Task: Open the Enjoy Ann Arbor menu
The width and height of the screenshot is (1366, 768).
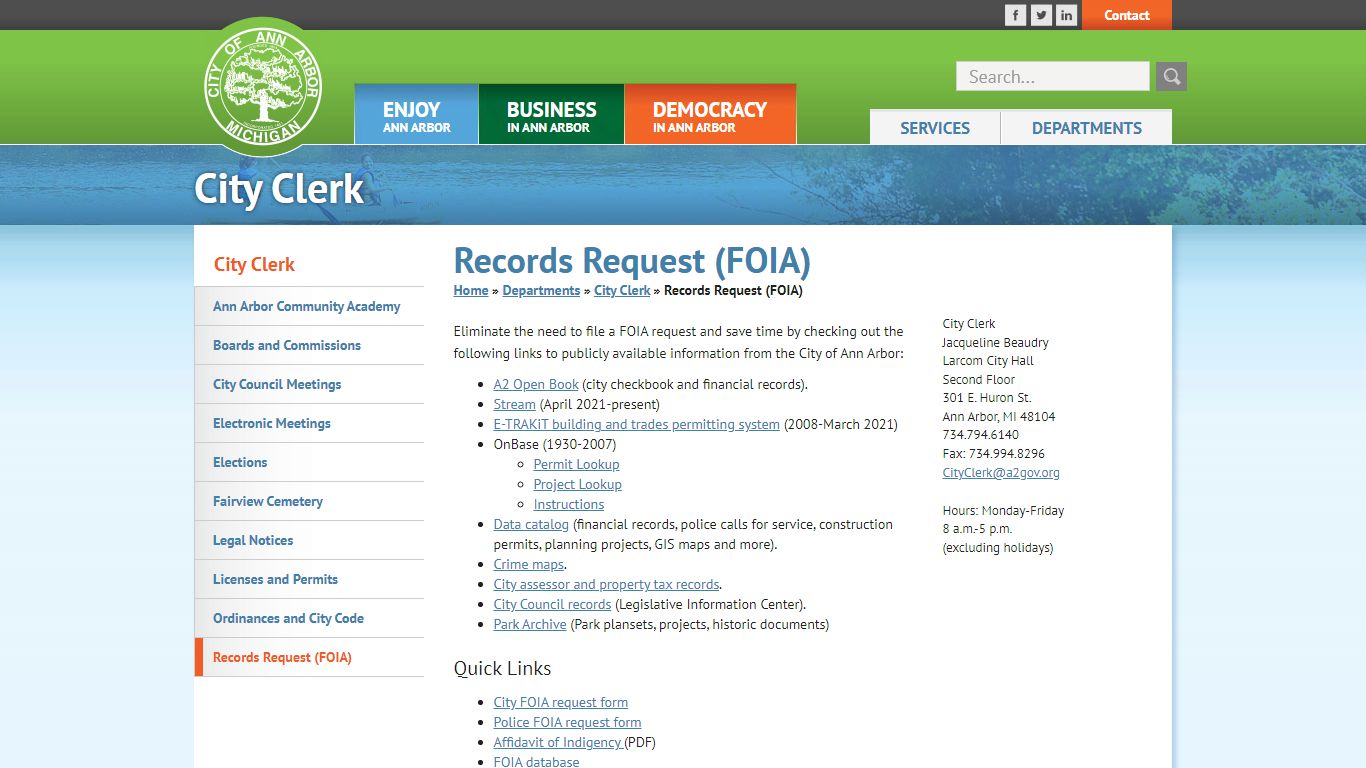Action: pyautogui.click(x=416, y=114)
